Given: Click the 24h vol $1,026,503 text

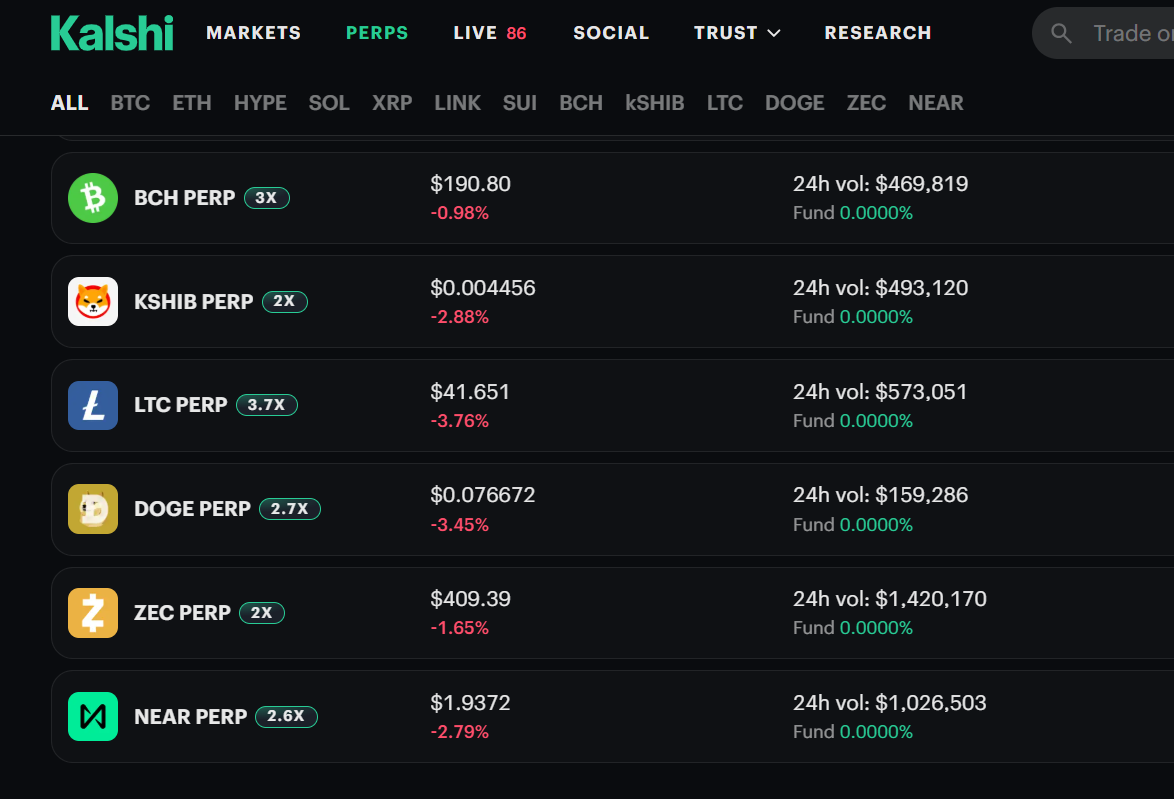Looking at the screenshot, I should click(x=889, y=703).
